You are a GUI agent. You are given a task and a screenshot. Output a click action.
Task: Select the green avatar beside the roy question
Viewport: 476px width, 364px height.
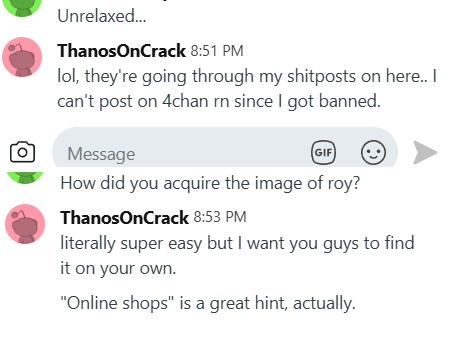pyautogui.click(x=25, y=178)
